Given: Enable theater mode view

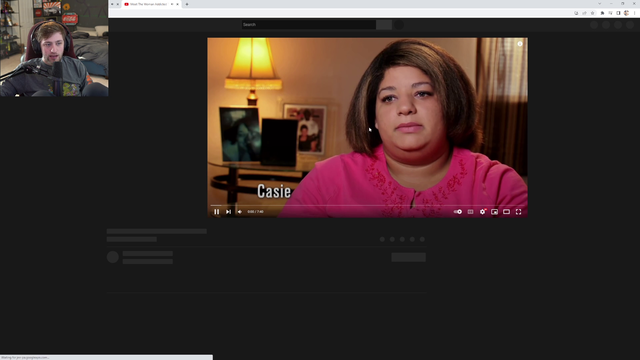Looking at the screenshot, I should click(506, 212).
